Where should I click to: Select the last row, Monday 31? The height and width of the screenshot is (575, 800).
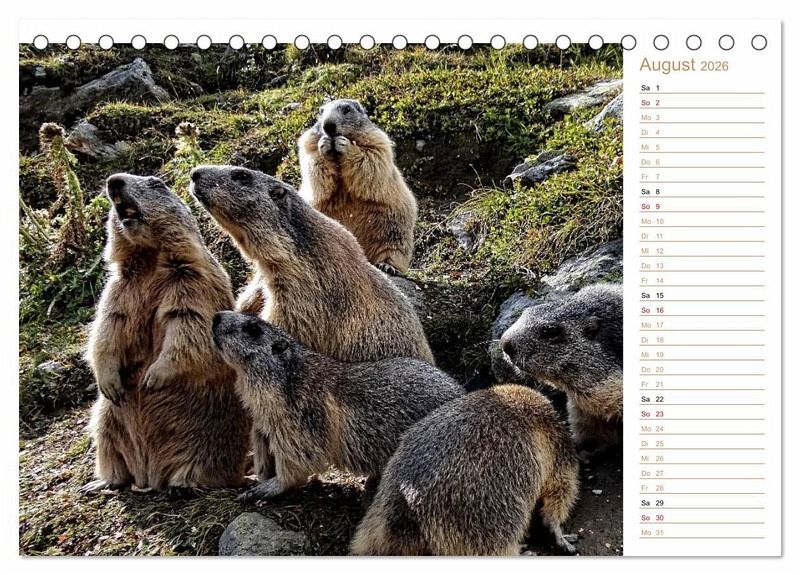coord(701,532)
